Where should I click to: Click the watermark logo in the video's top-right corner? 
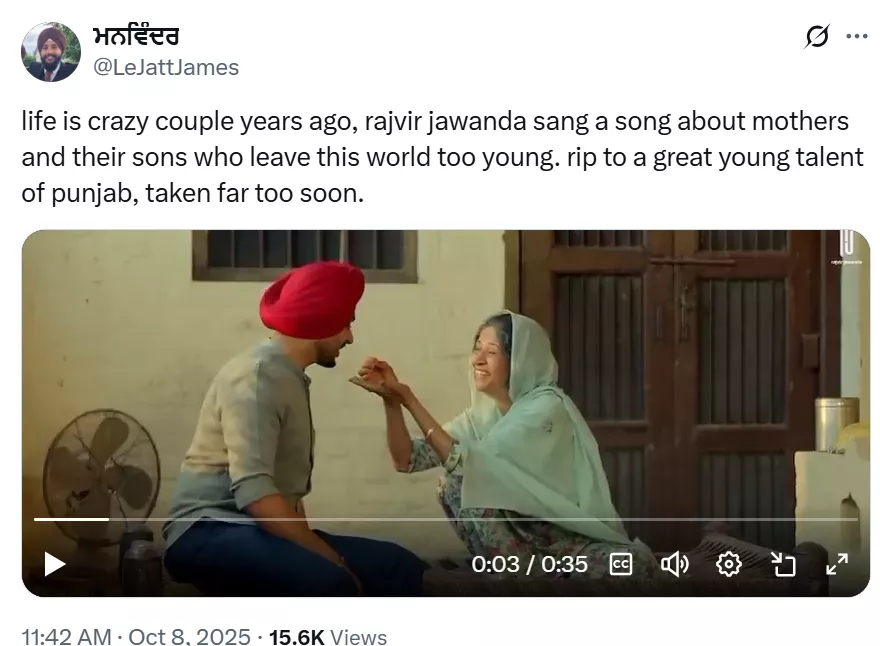point(846,248)
